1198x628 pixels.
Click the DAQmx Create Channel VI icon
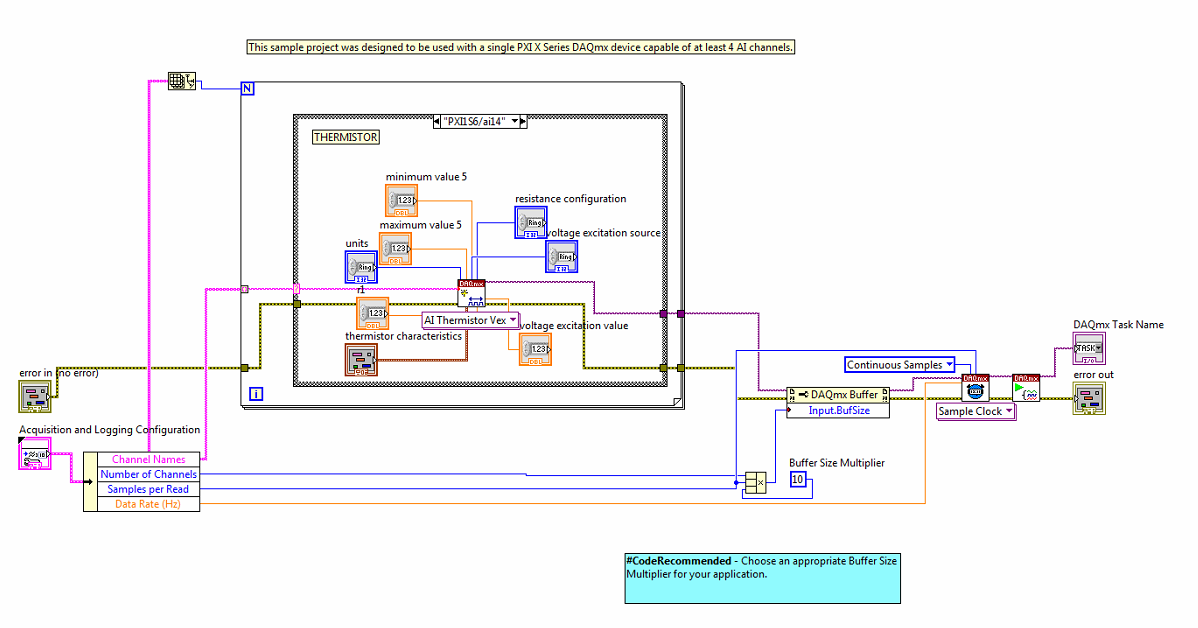coord(471,293)
